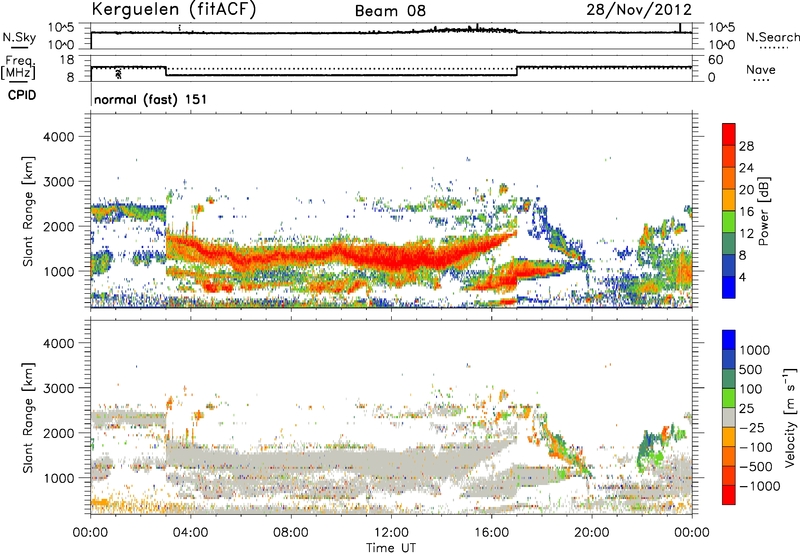Click the 'Nave' legend label

[761, 69]
